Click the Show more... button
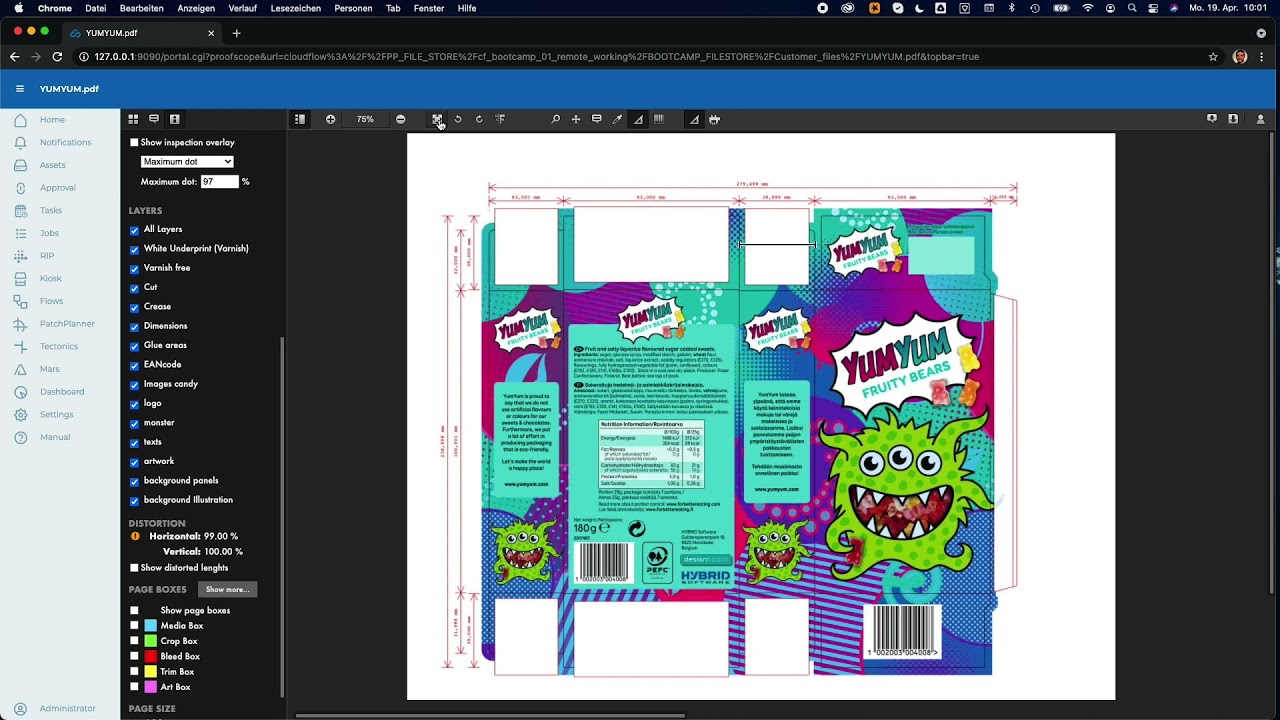Screen dimensions: 1280x720 227,590
